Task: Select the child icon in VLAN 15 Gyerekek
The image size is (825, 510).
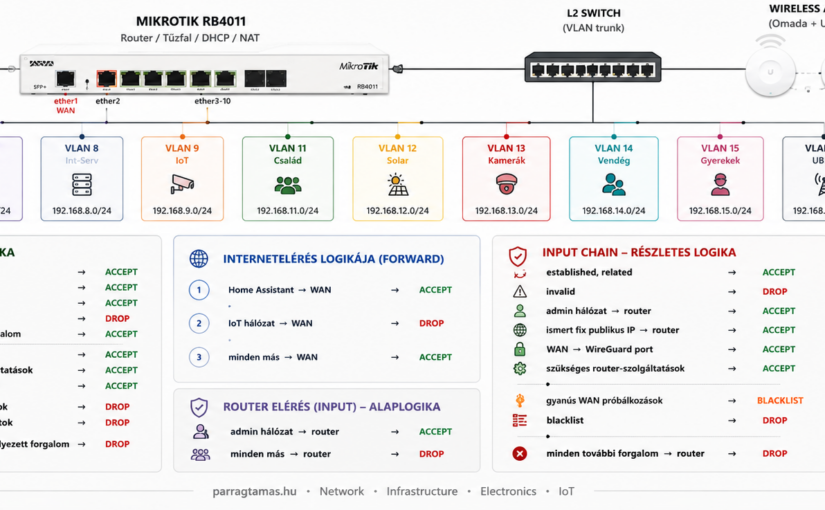Action: pyautogui.click(x=720, y=185)
